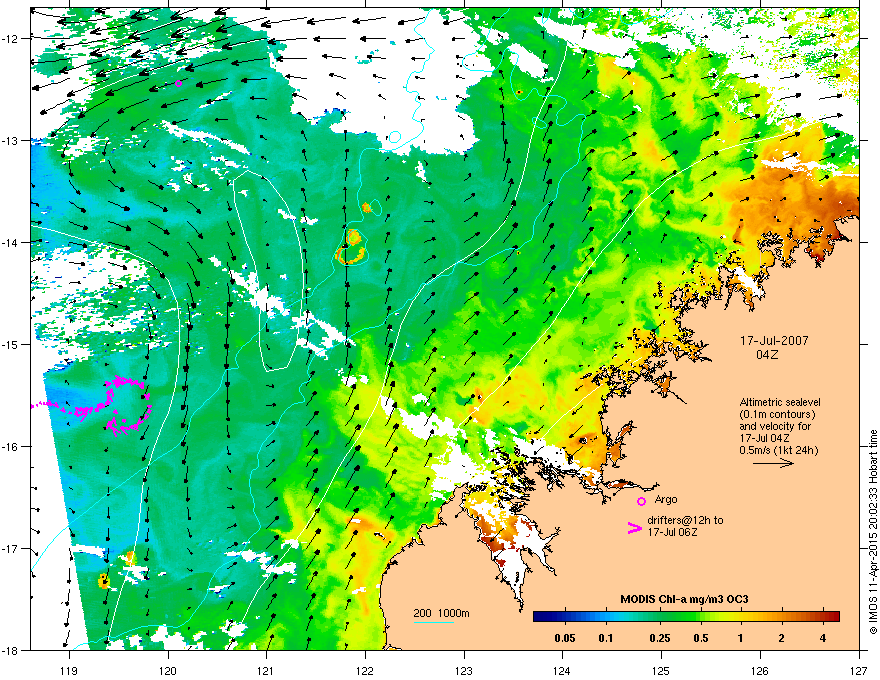Click the longitude axis label '119'
The width and height of the screenshot is (880, 680).
point(69,670)
